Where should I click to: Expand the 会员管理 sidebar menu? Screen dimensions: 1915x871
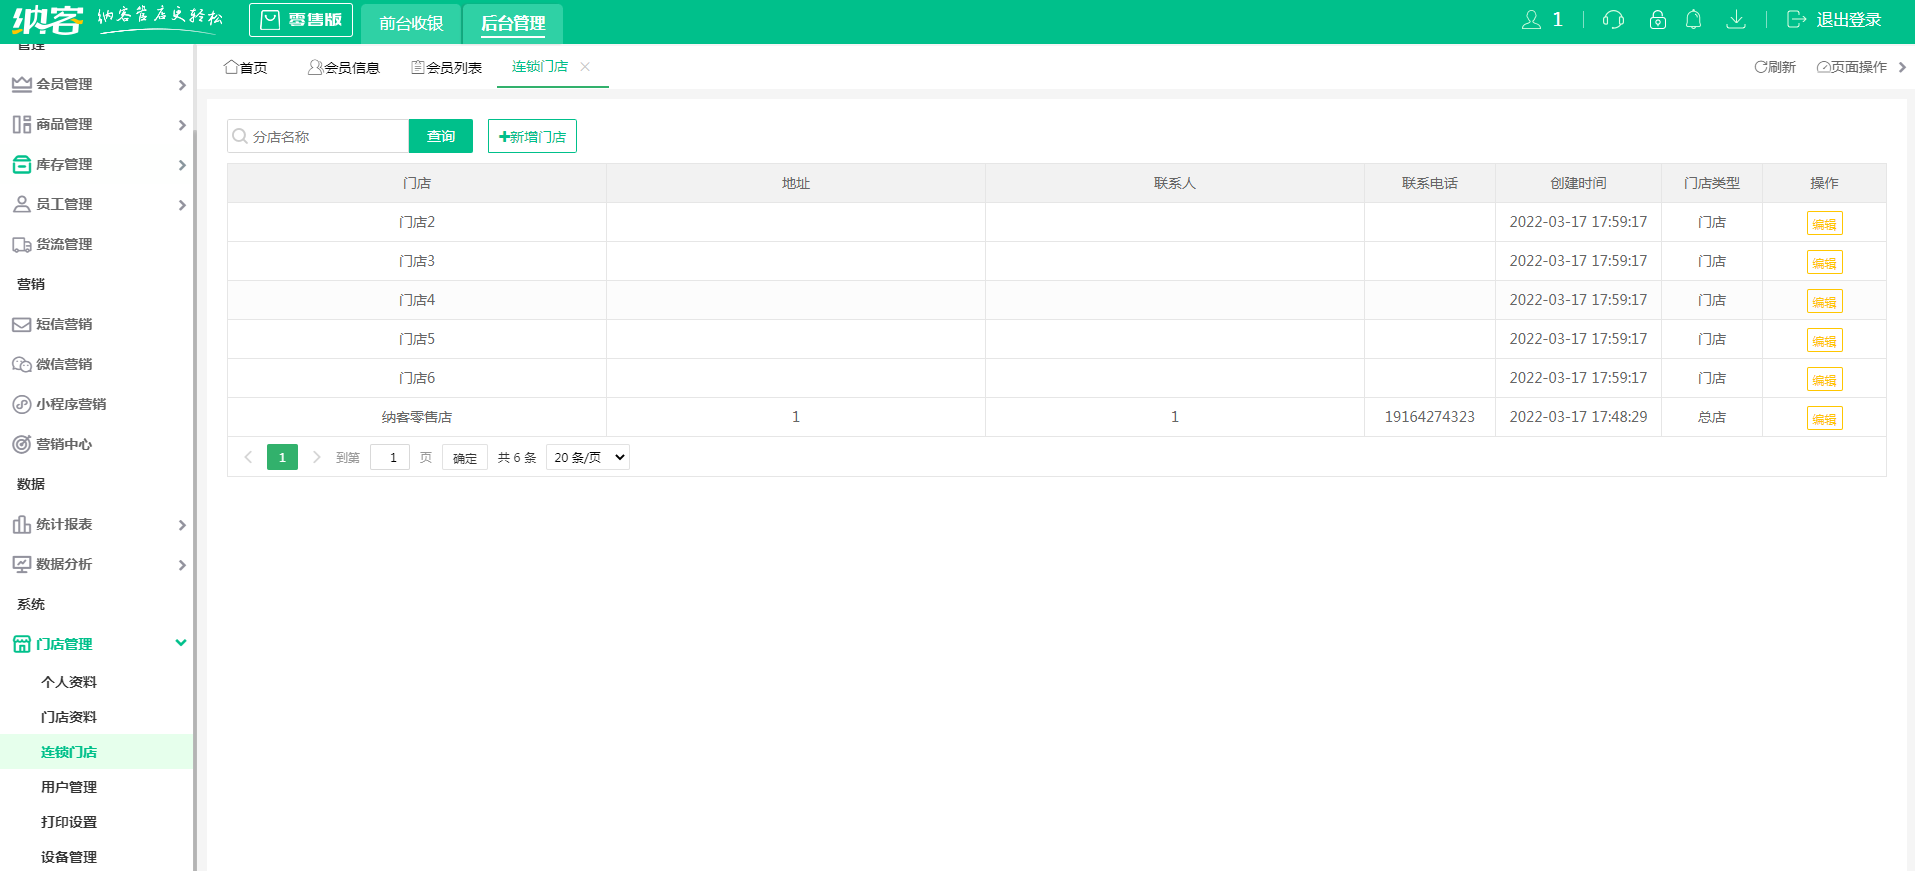tap(96, 84)
